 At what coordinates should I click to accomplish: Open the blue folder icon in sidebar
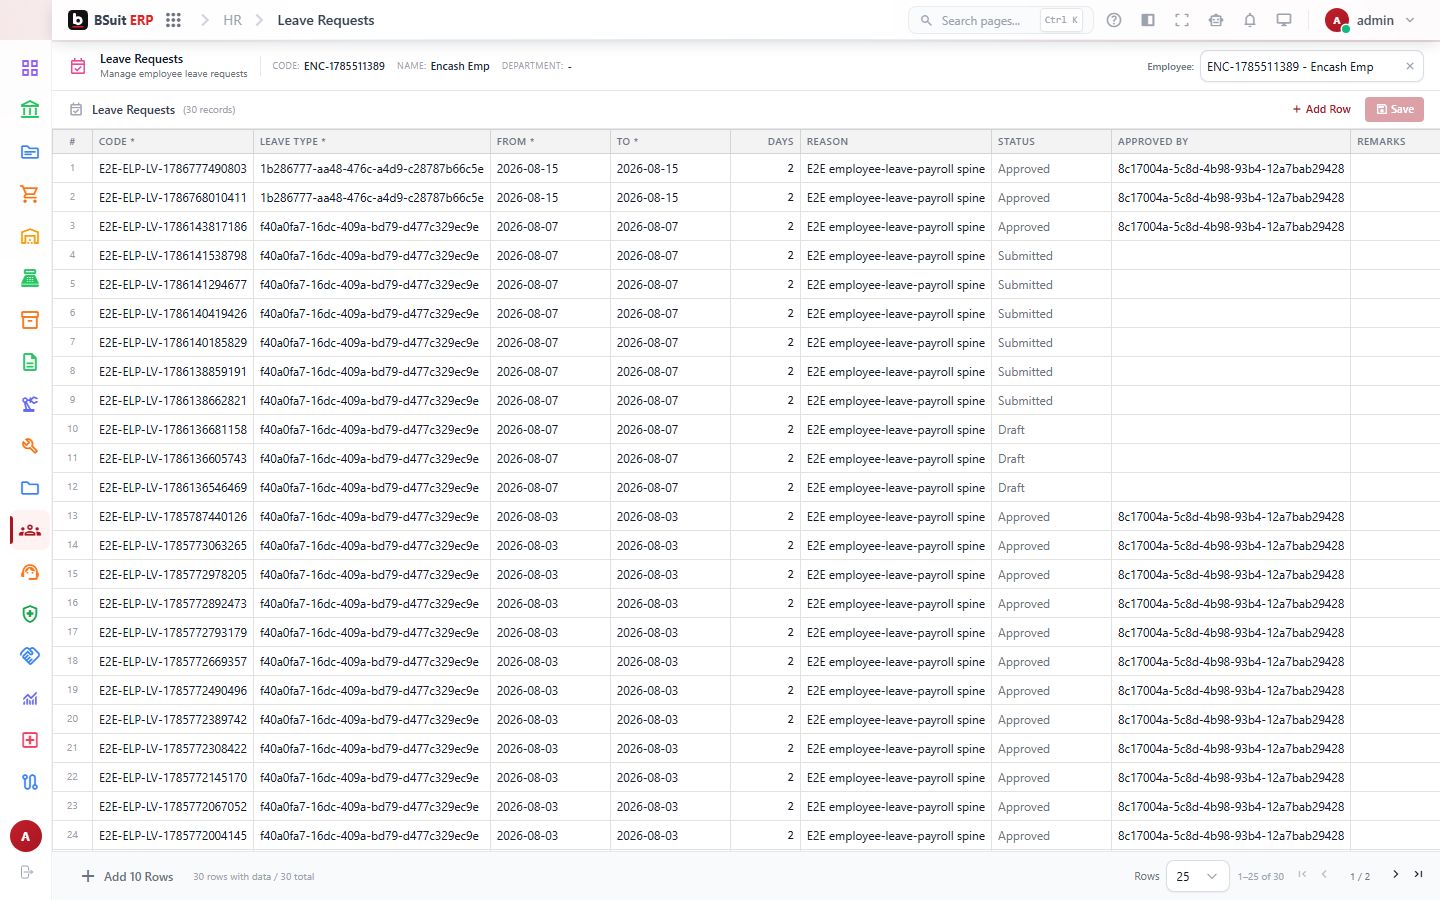tap(30, 488)
